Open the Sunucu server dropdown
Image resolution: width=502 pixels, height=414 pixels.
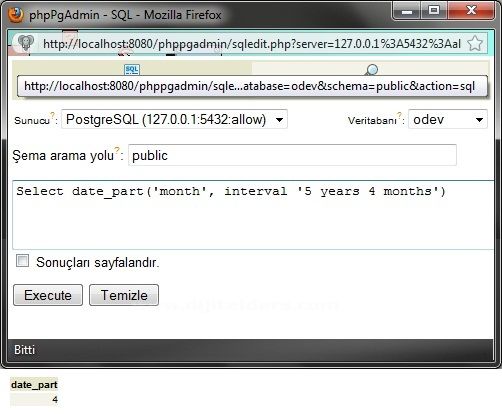coord(174,119)
